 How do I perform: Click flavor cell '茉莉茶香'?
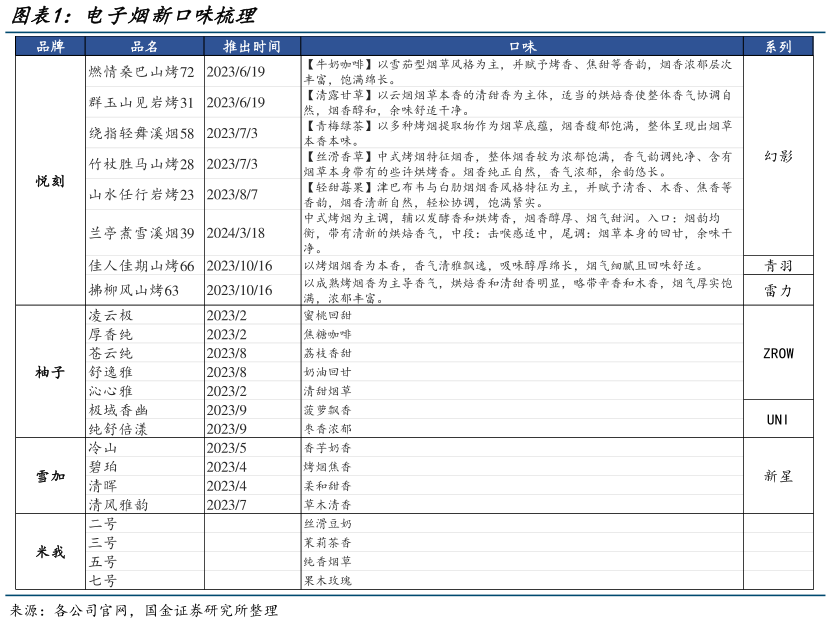click(328, 542)
